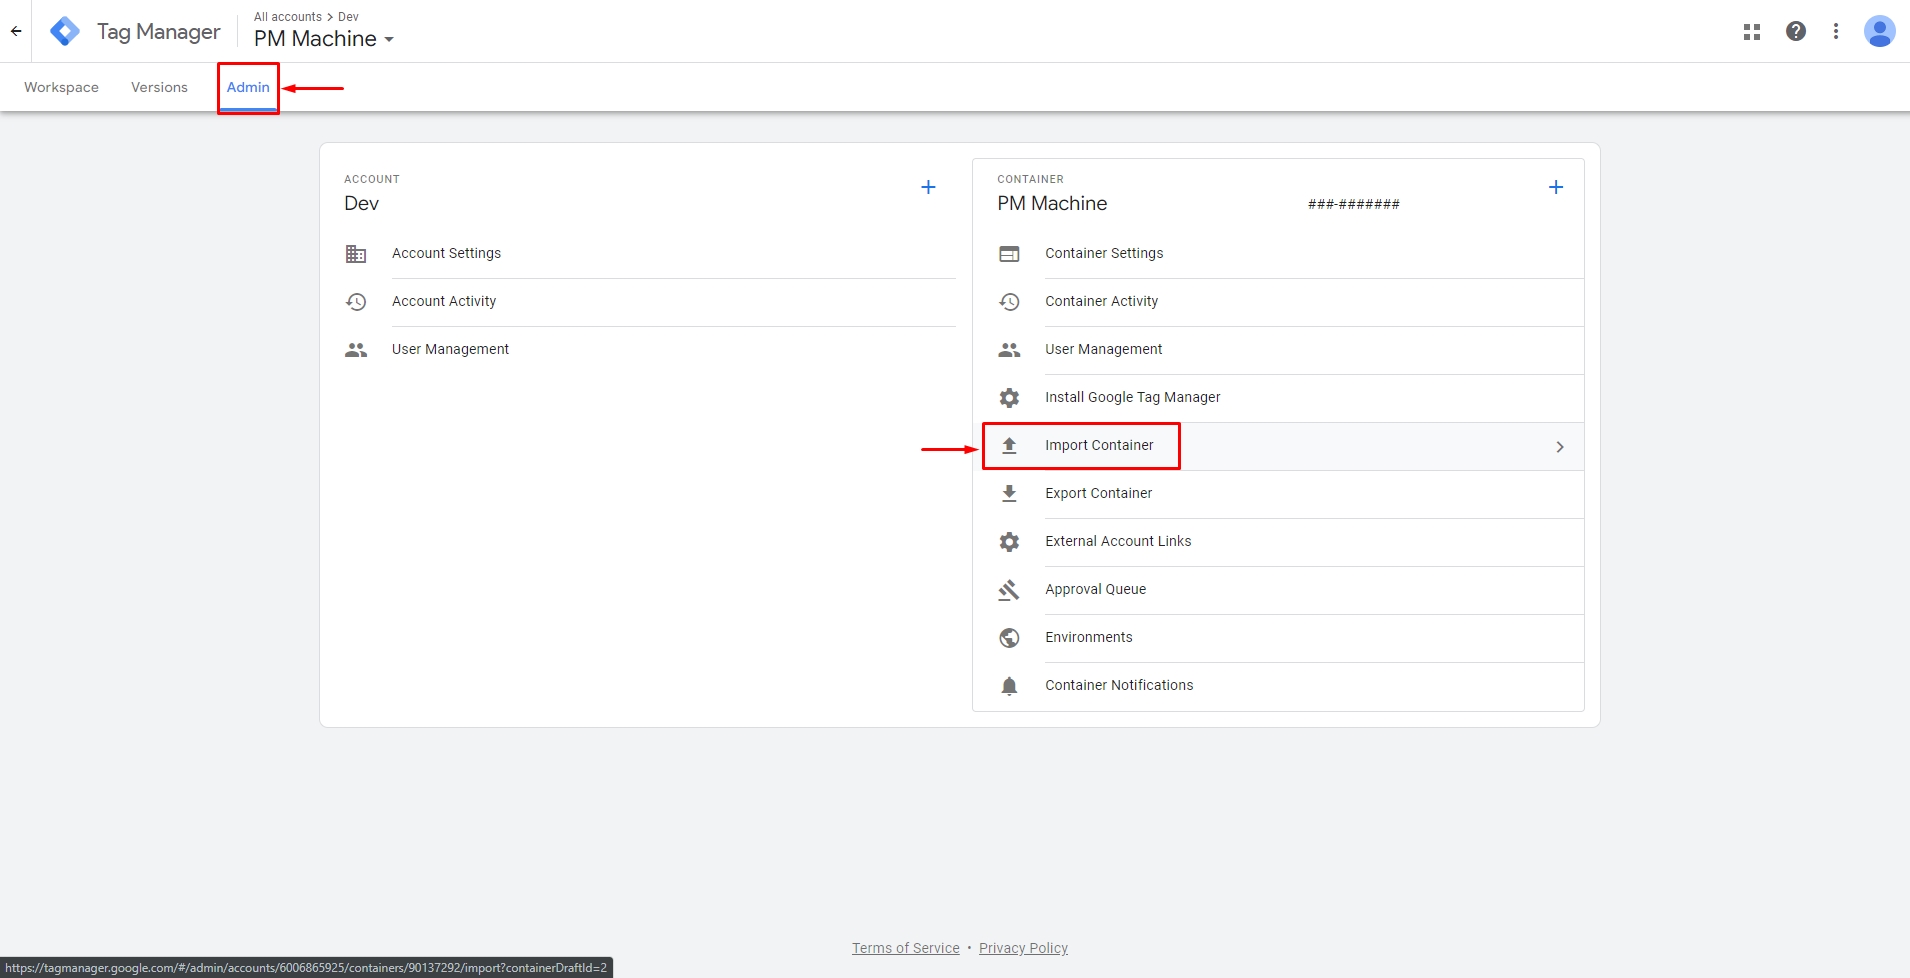Viewport: 1910px width, 978px height.
Task: Select the Admin tab
Action: pyautogui.click(x=248, y=87)
